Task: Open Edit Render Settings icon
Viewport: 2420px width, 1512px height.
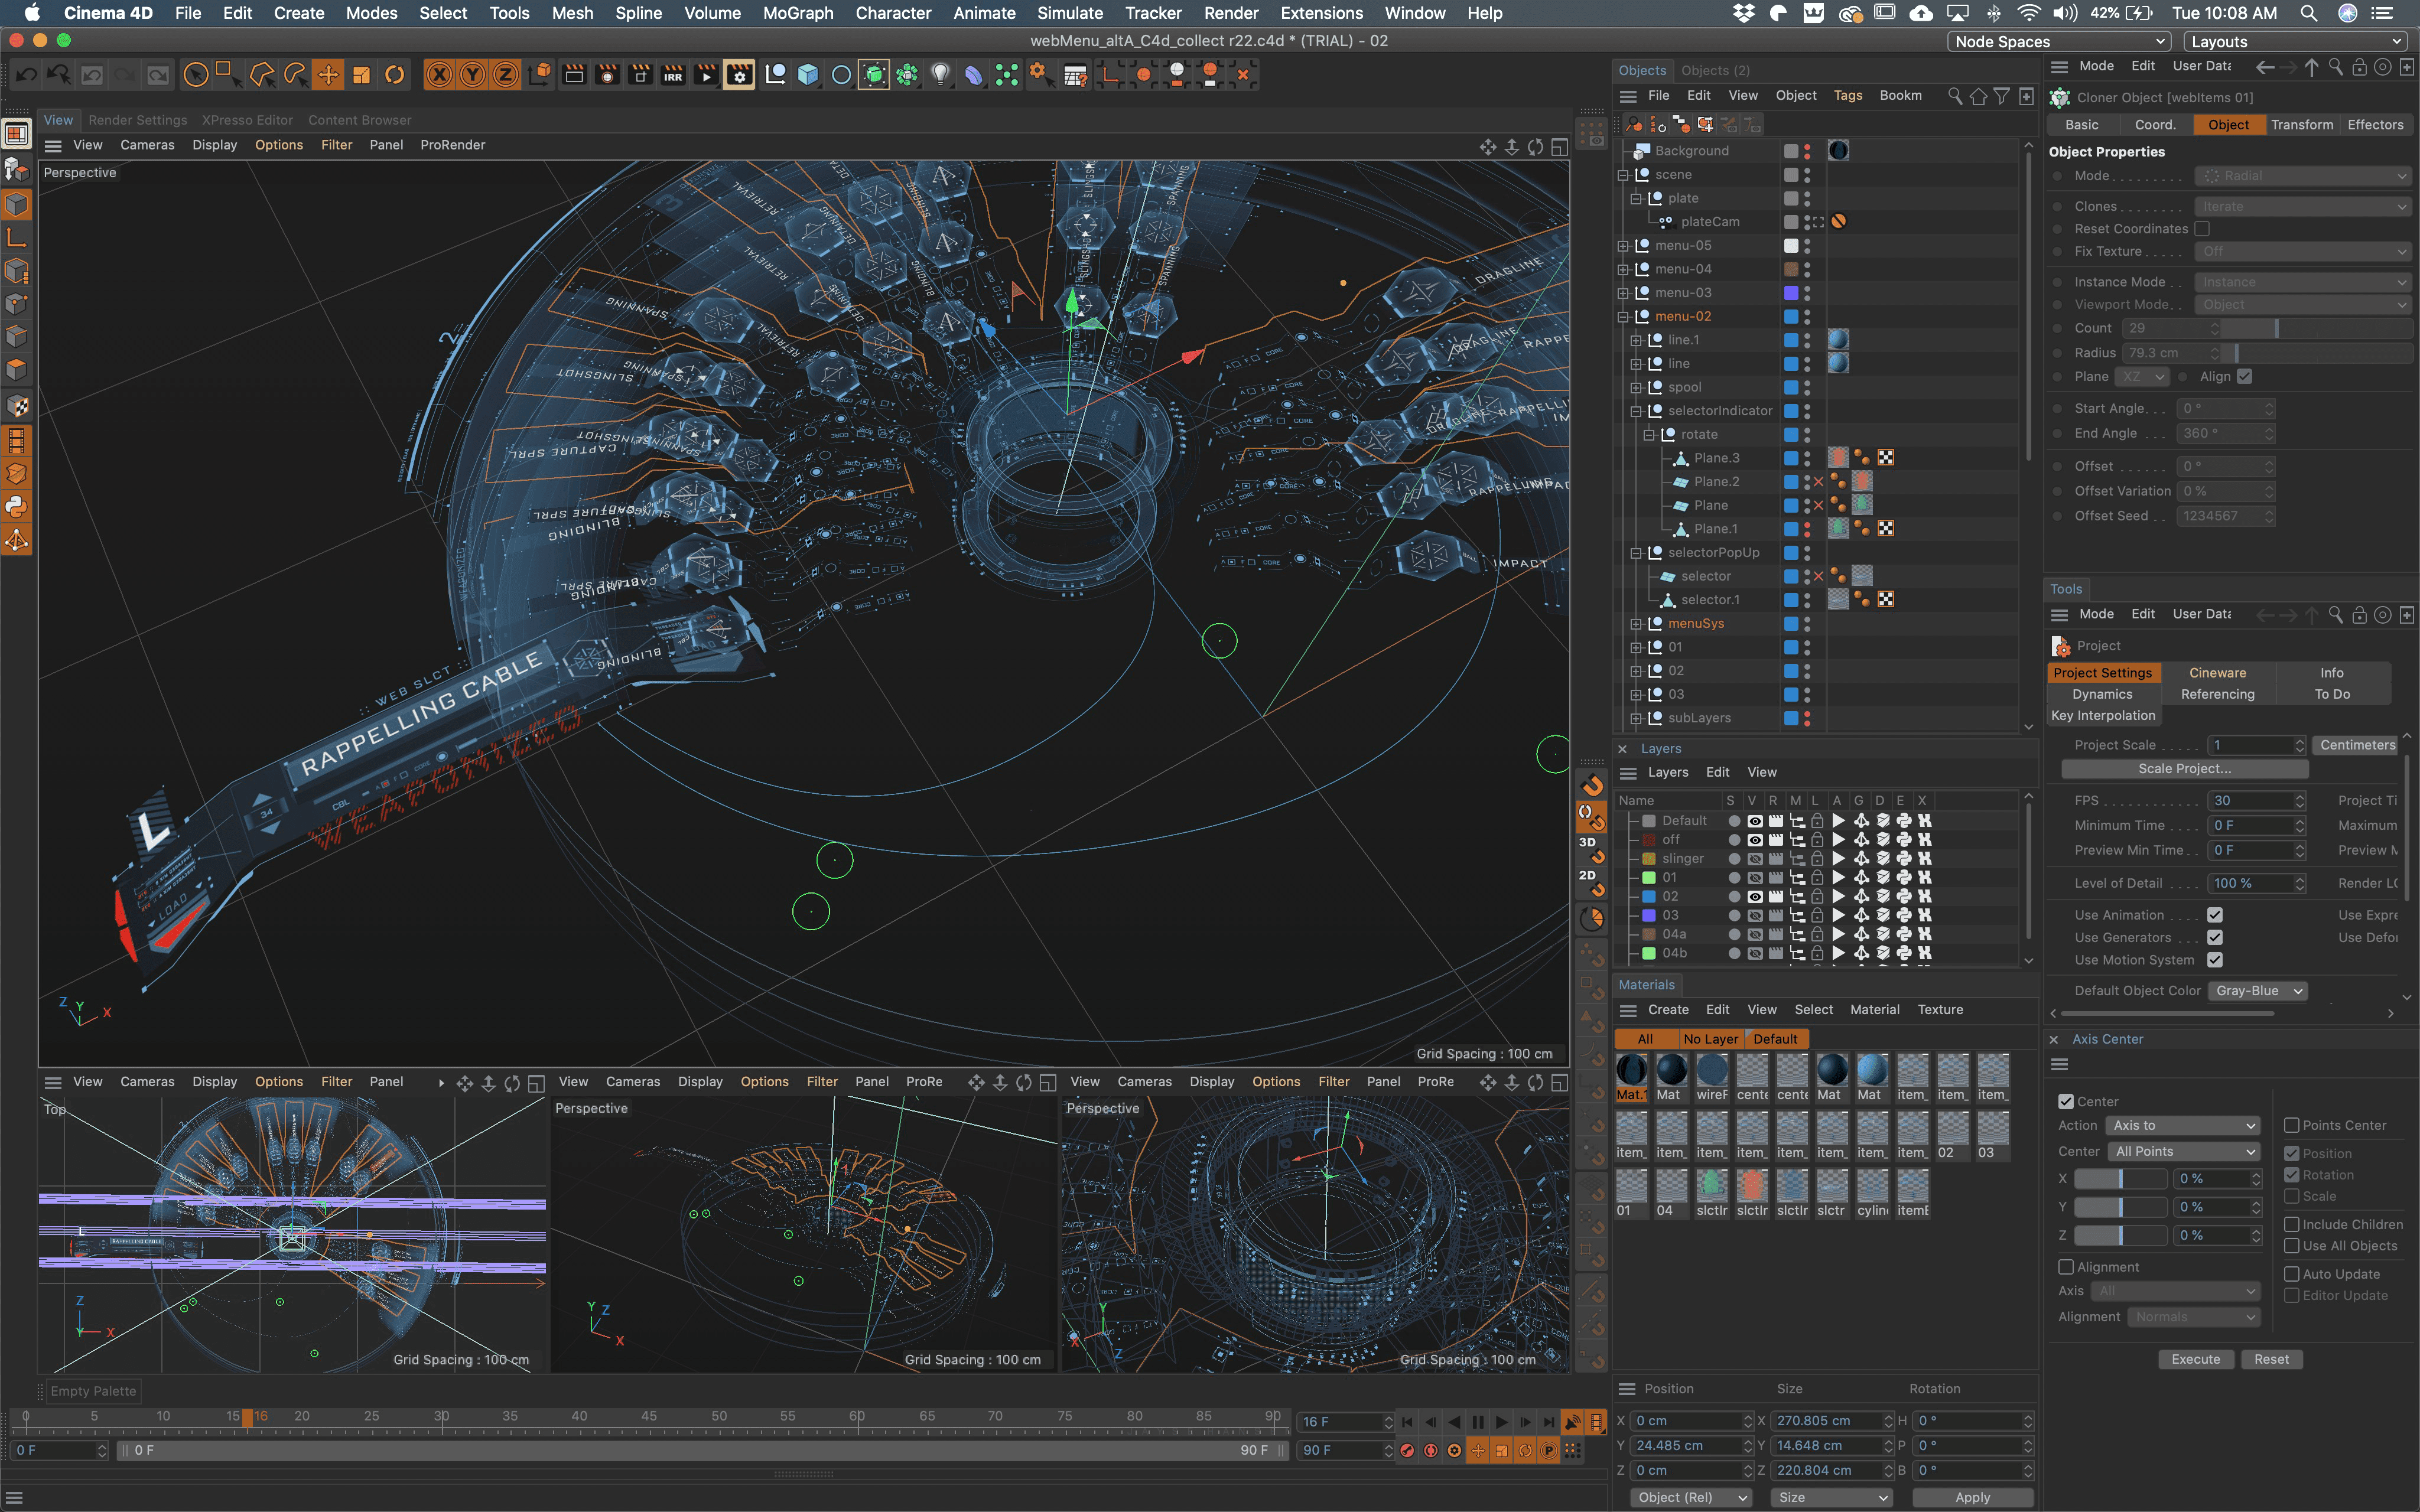Action: click(739, 75)
